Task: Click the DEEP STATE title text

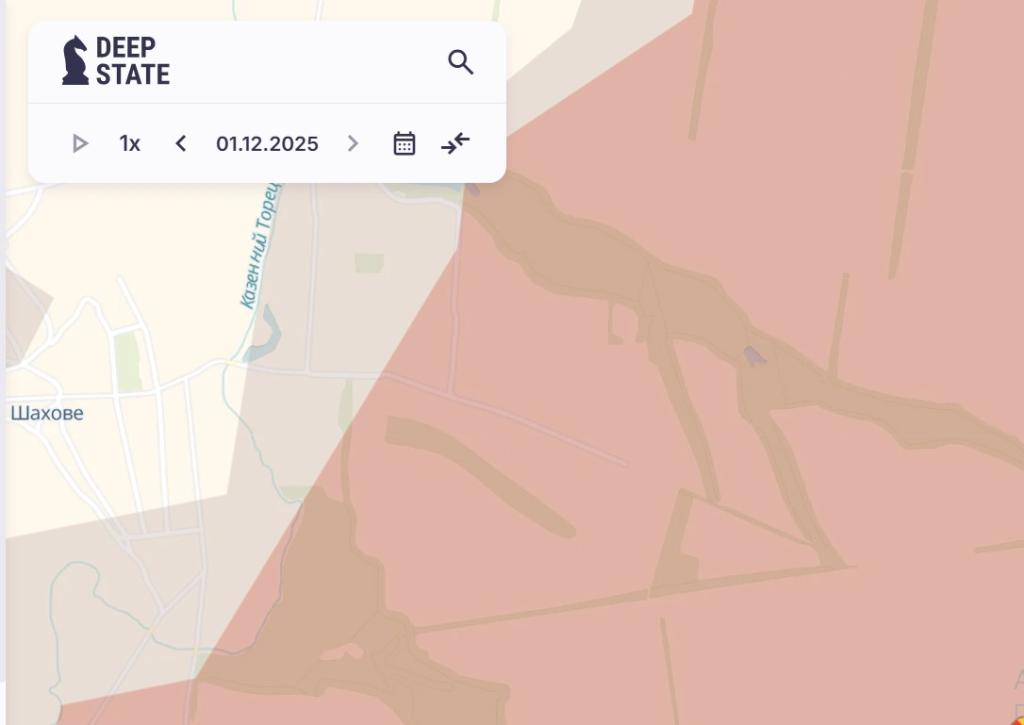Action: [x=133, y=61]
